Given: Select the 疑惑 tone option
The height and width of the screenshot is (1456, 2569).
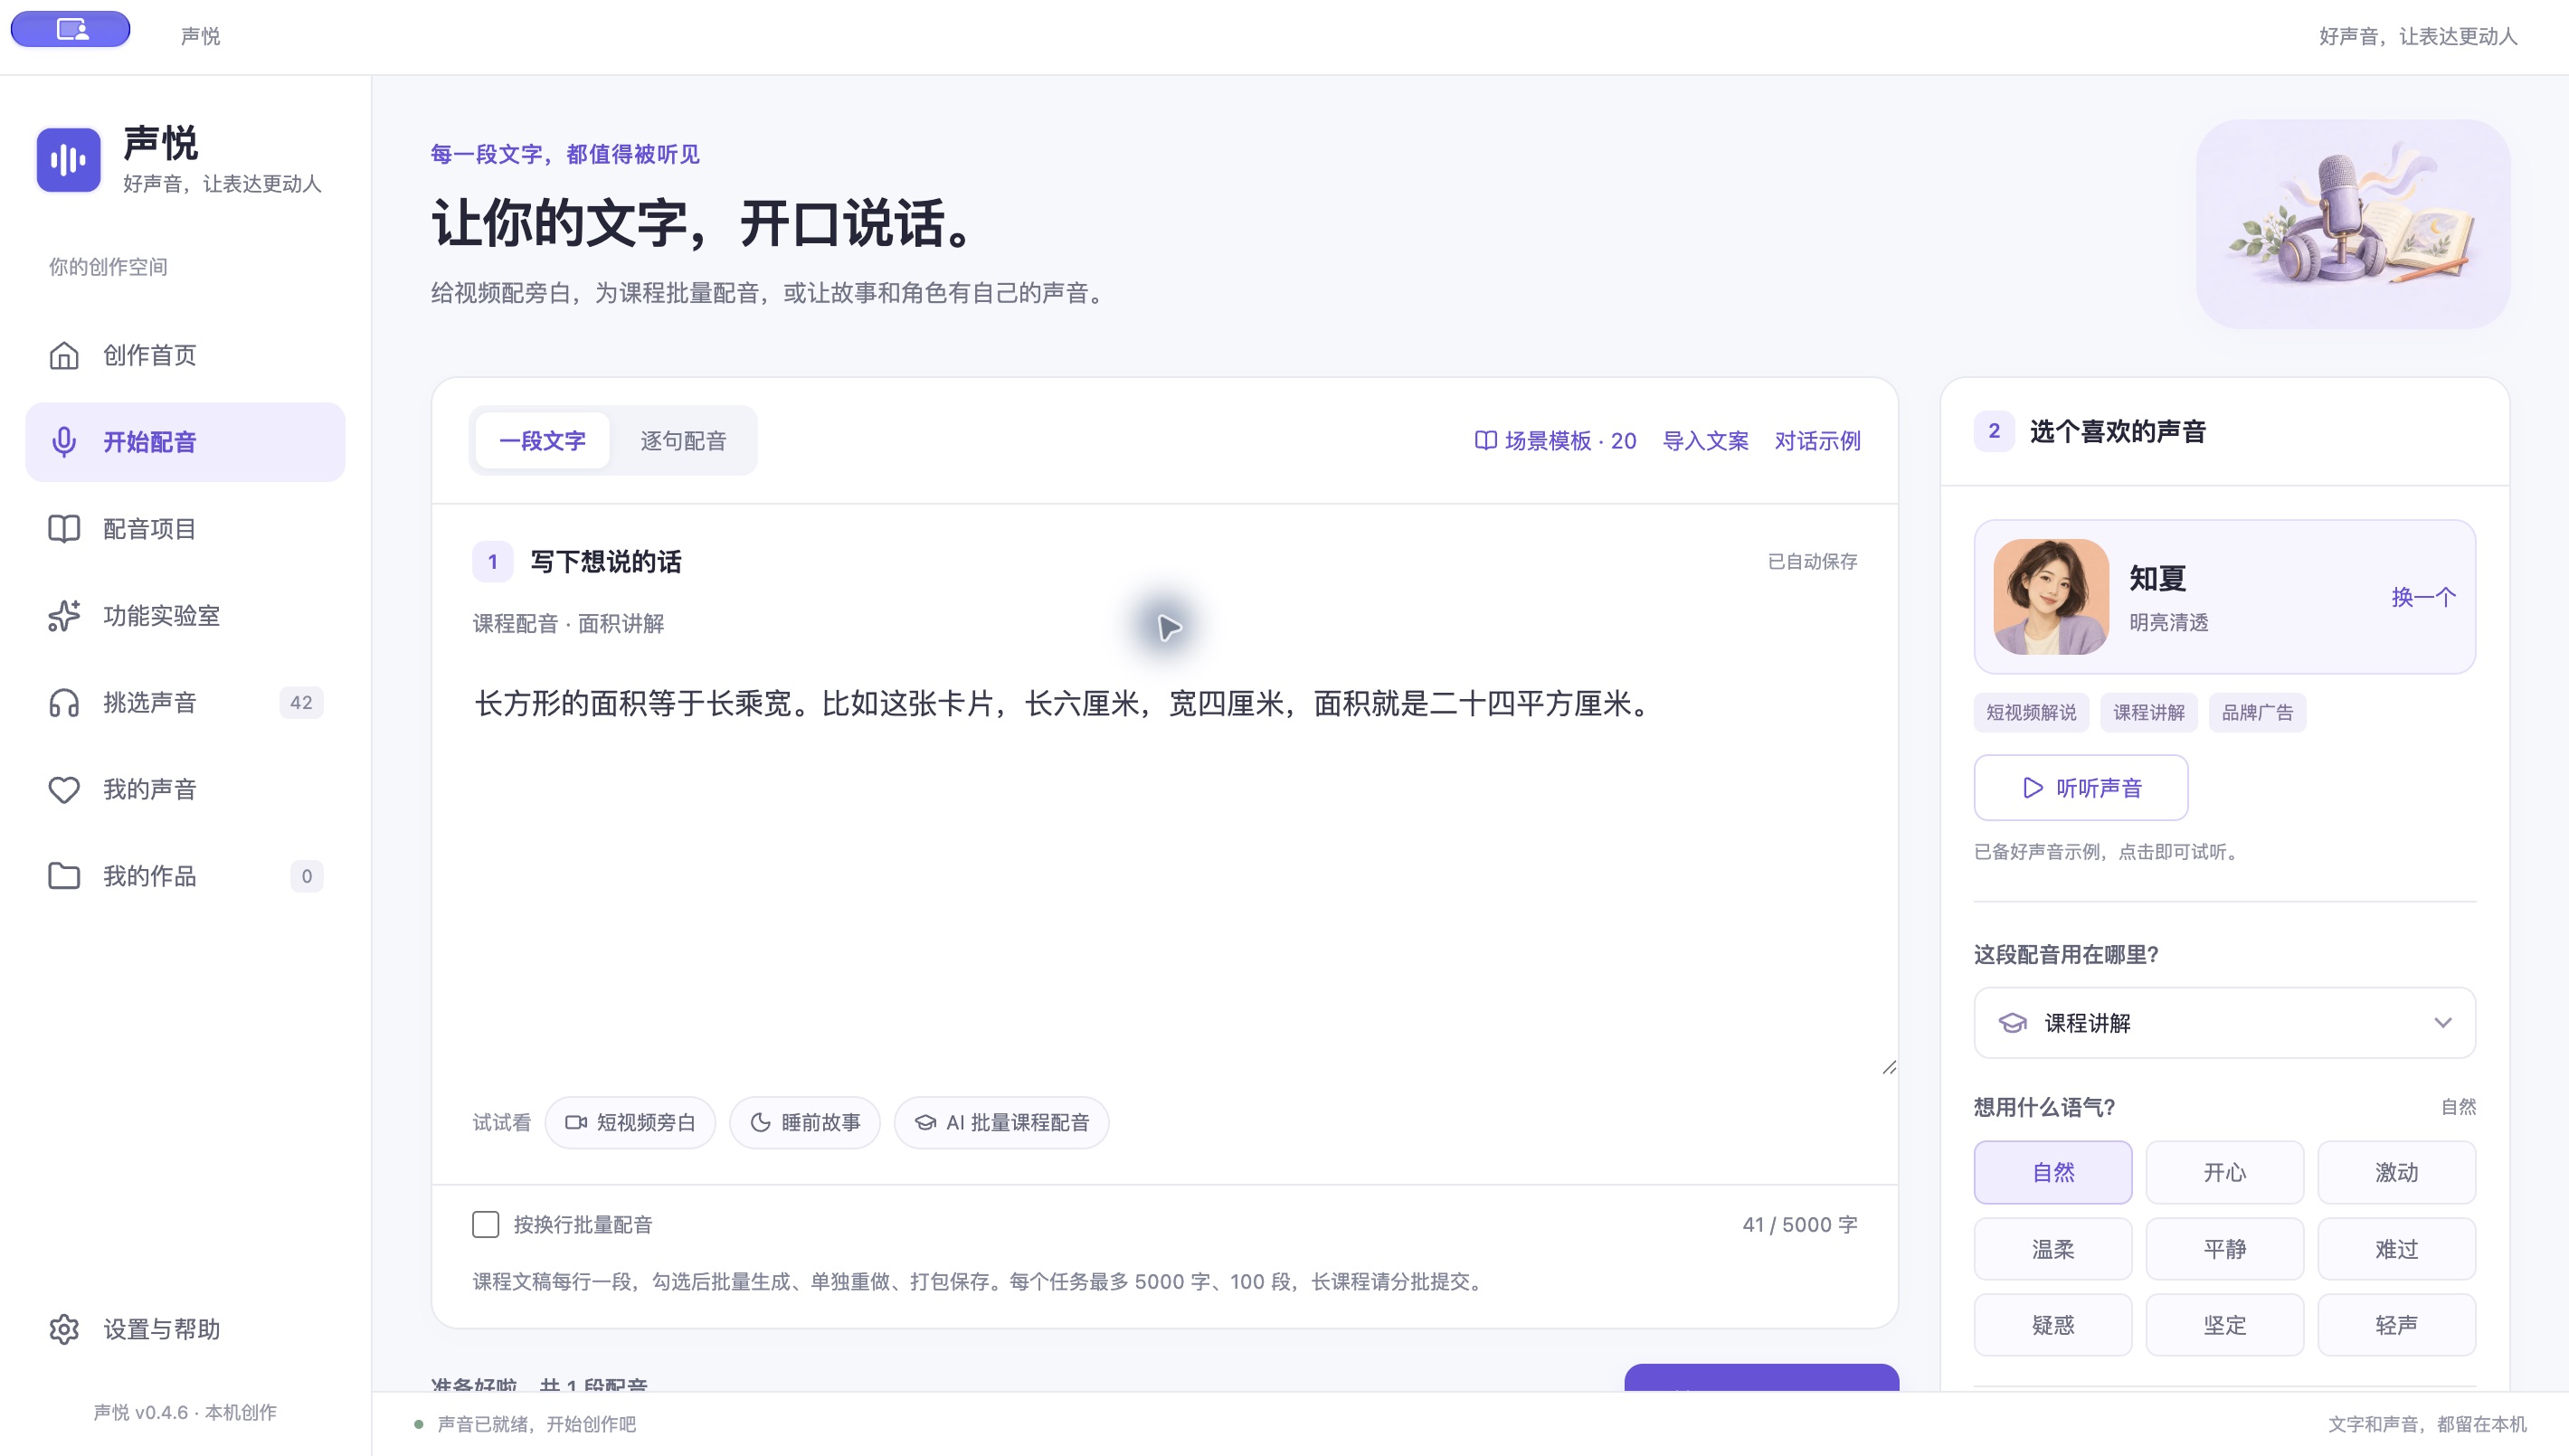Looking at the screenshot, I should [x=2053, y=1325].
